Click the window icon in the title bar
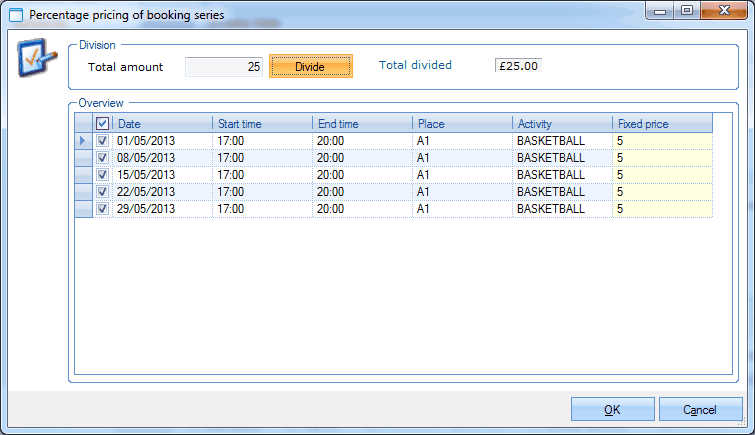Viewport: 755px width, 435px height. 15,15
